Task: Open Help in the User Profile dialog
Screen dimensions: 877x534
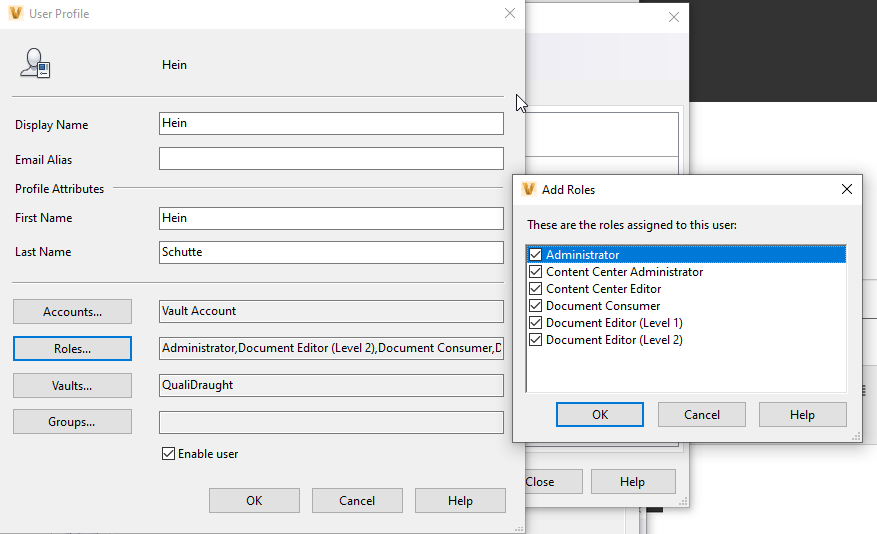Action: pos(460,501)
